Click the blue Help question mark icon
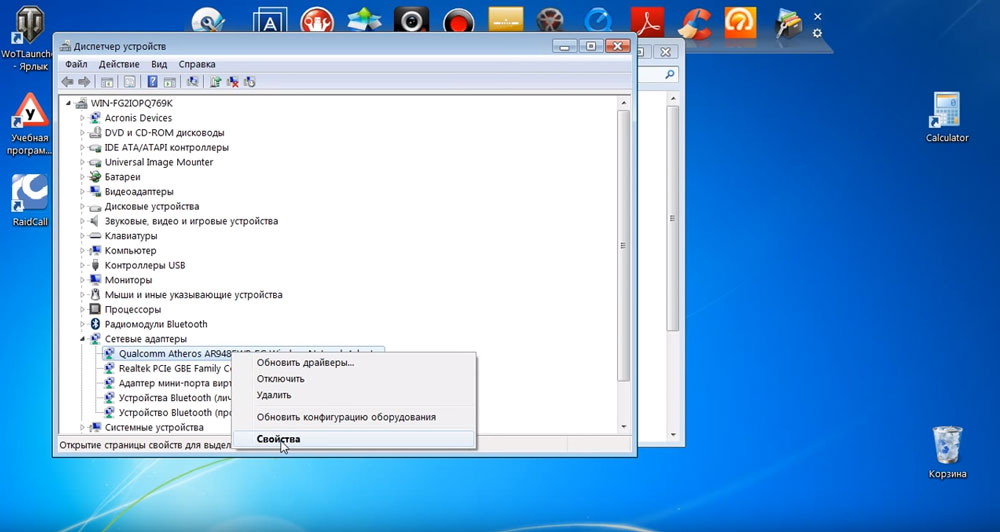Screen dimensions: 1000x532 (x=152, y=82)
